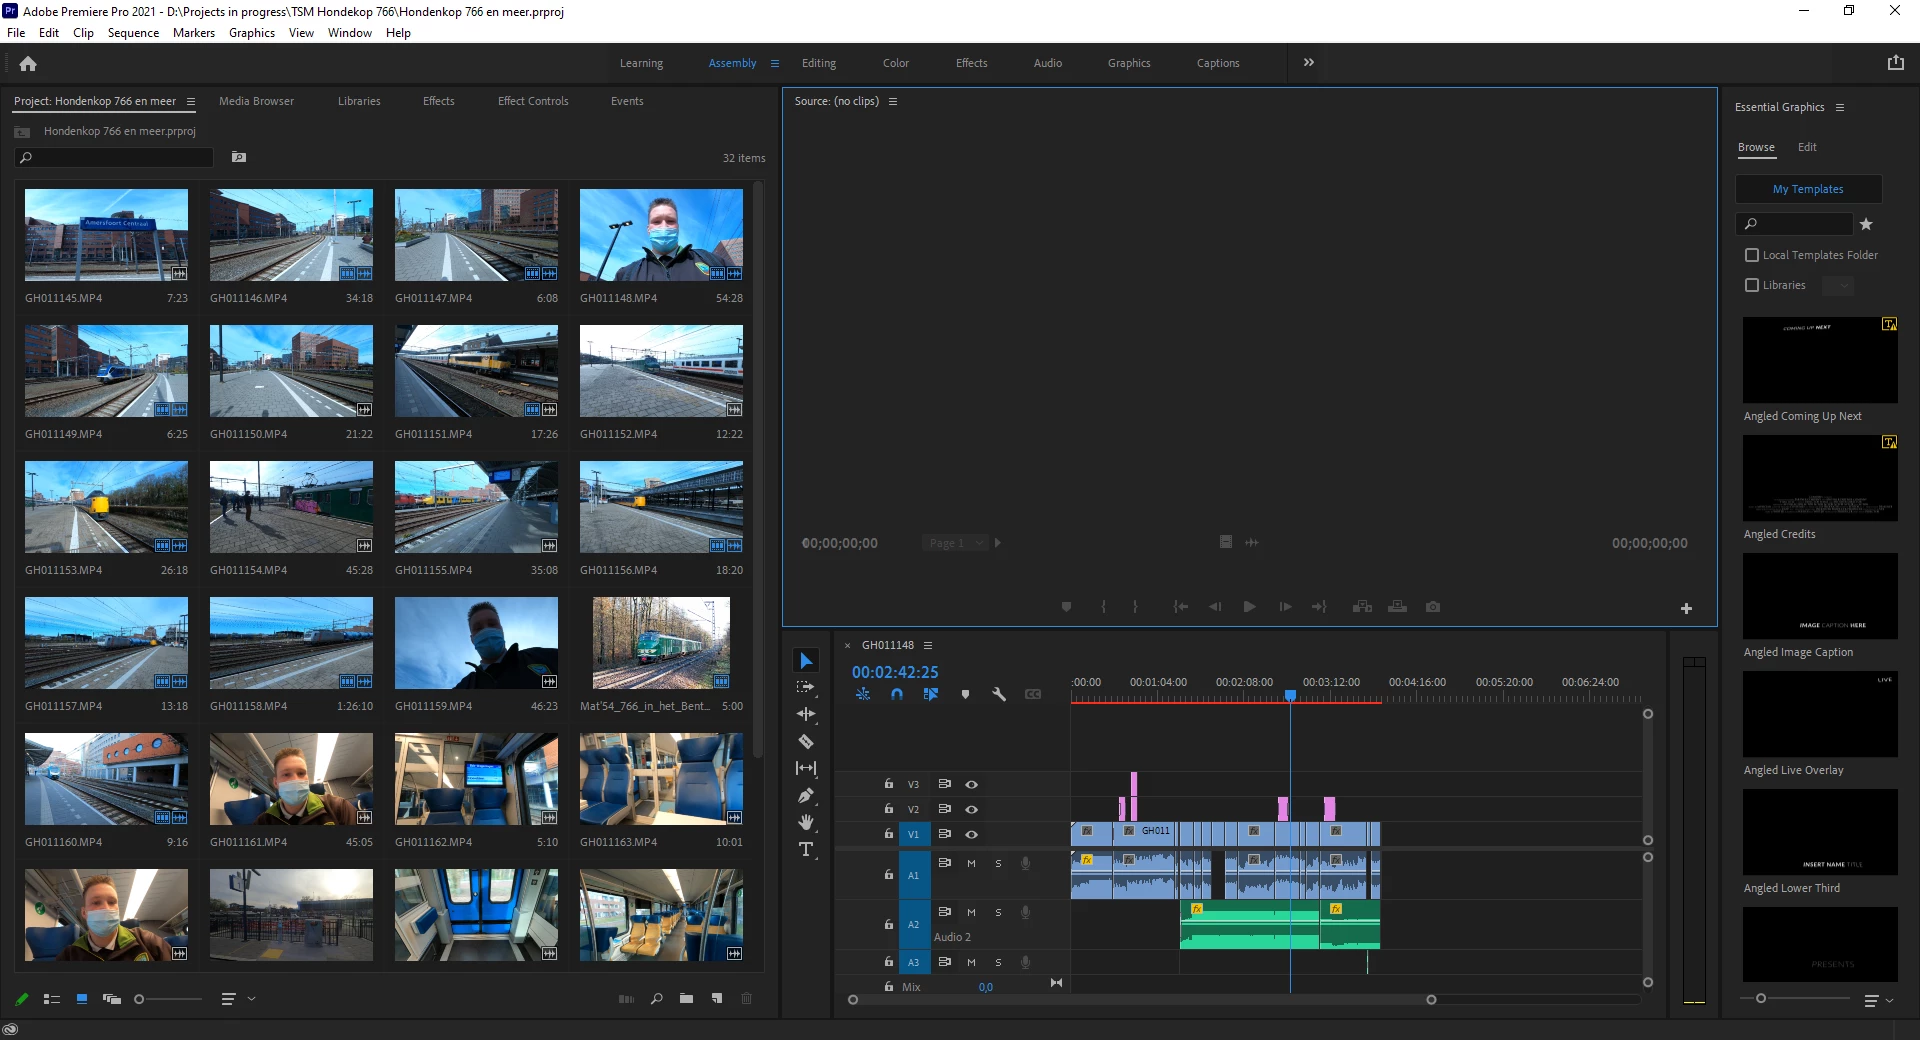Viewport: 1920px width, 1040px height.
Task: Switch Project panel to Icon View
Action: 82,999
